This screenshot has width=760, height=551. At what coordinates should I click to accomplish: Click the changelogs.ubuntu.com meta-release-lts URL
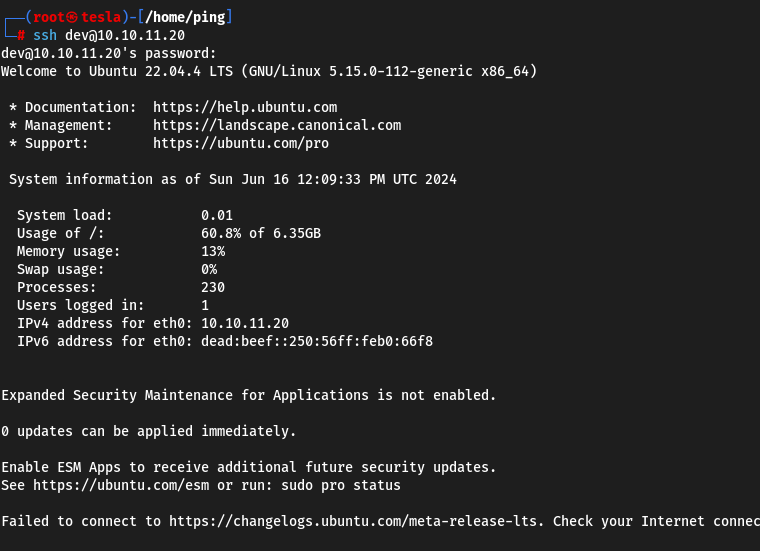pos(353,521)
